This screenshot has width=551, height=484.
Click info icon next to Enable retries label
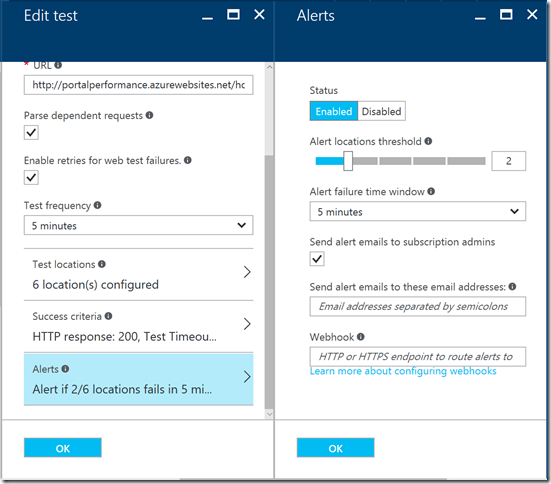point(188,160)
